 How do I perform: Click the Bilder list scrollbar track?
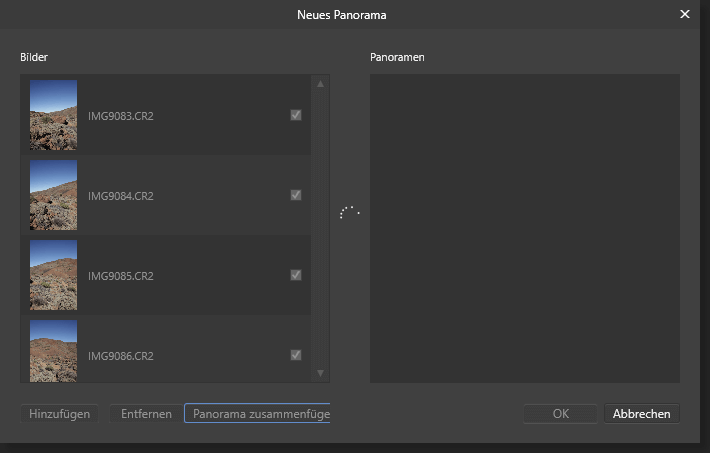click(x=321, y=228)
